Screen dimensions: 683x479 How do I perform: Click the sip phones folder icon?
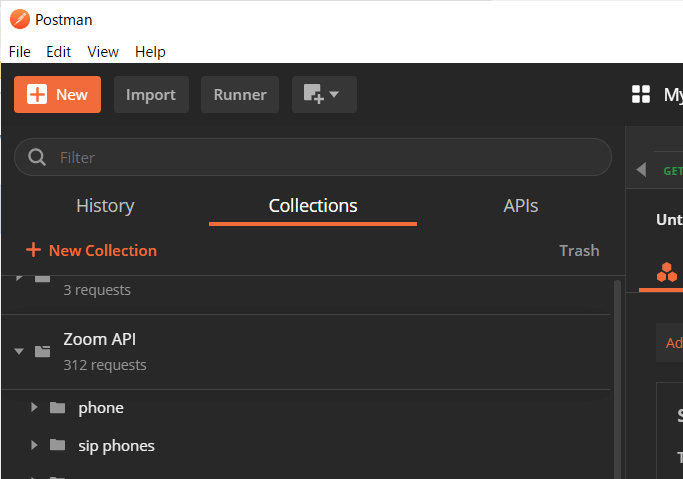[57, 445]
